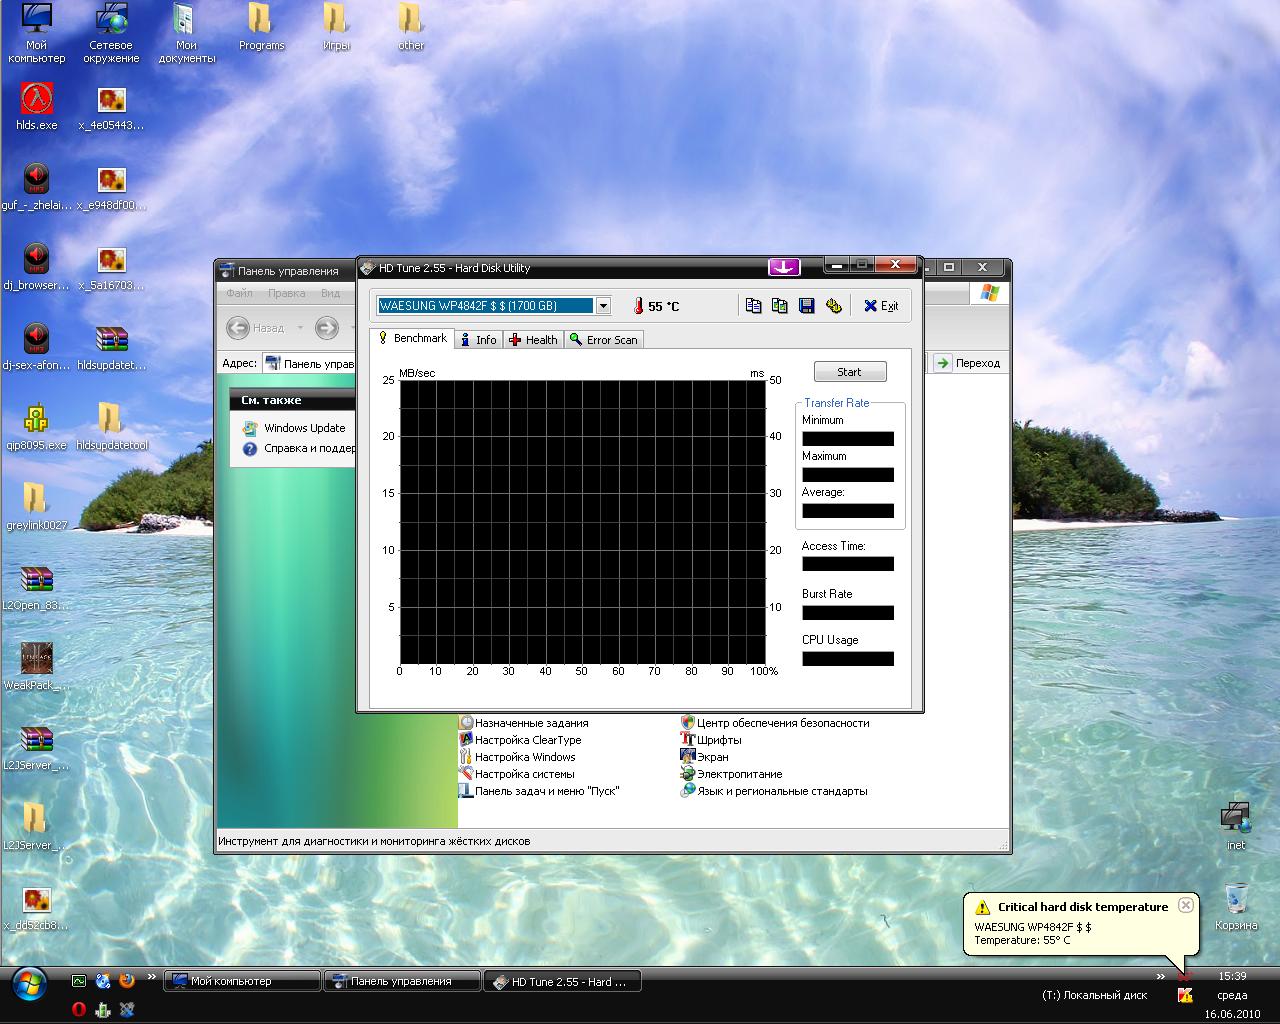Expand hidden quick launch items chevron
Image resolution: width=1280 pixels, height=1024 pixels.
(x=152, y=977)
